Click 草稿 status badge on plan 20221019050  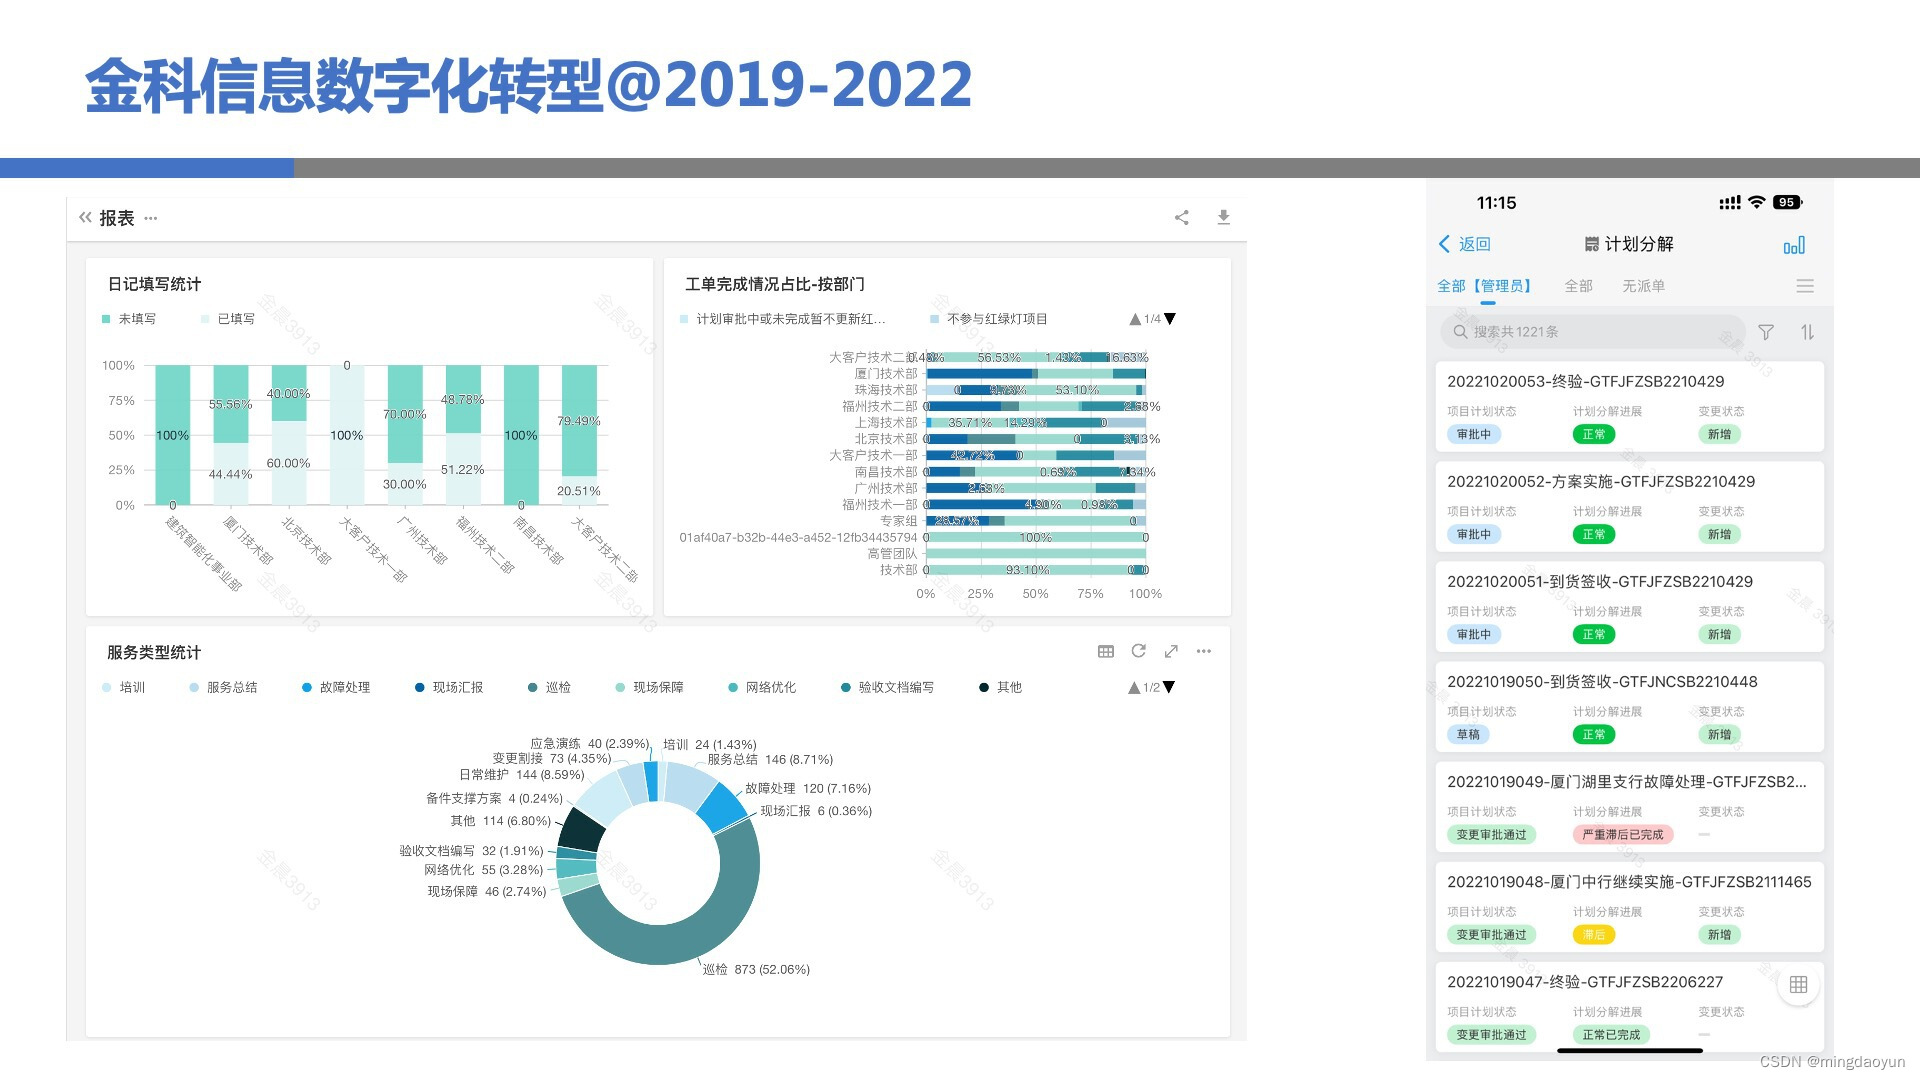tap(1468, 734)
